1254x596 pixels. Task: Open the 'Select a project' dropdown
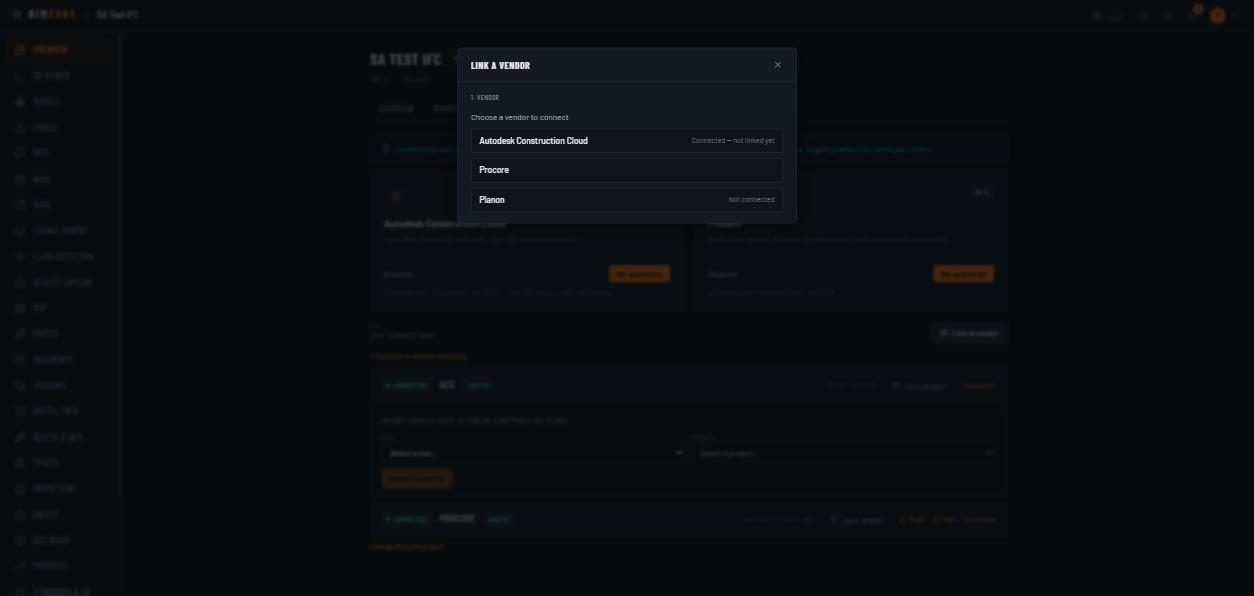coord(846,453)
